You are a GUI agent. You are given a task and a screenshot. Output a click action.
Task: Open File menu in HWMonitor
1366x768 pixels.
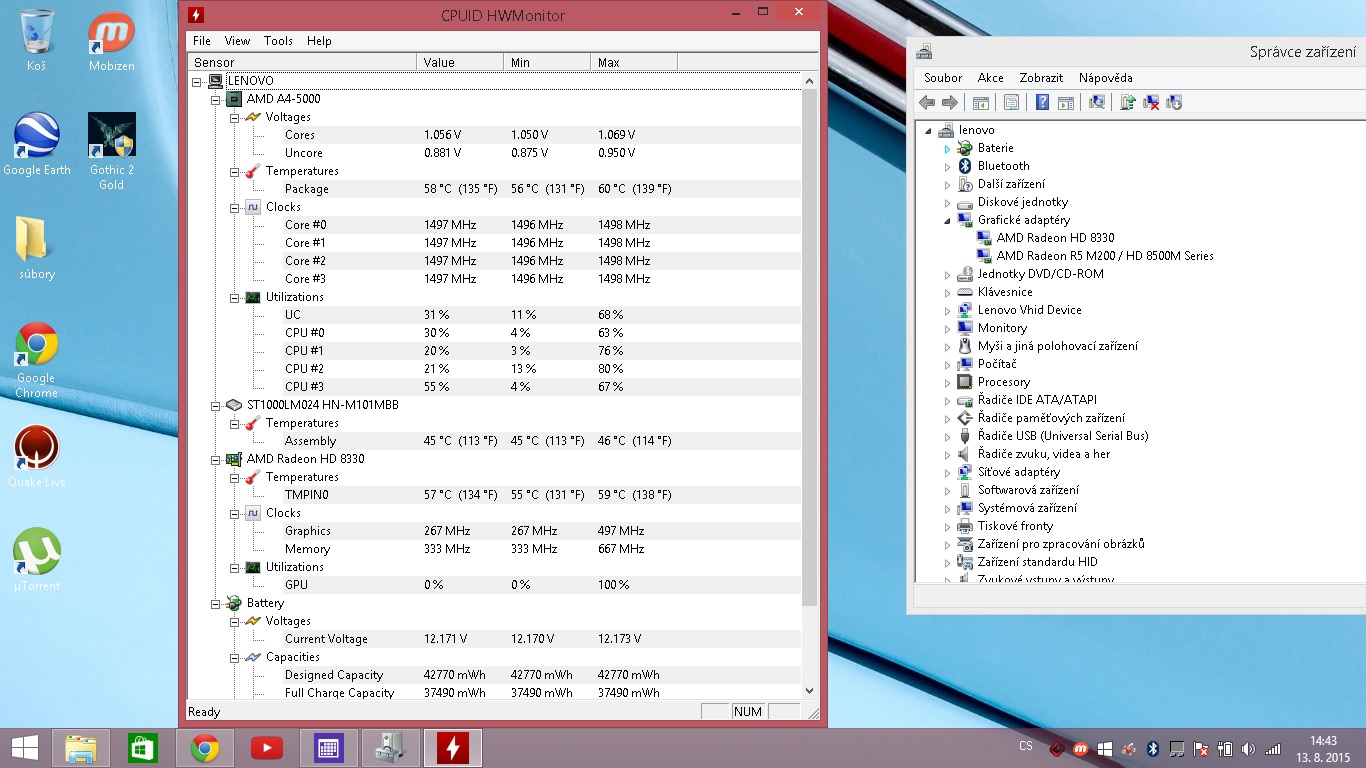pos(201,41)
